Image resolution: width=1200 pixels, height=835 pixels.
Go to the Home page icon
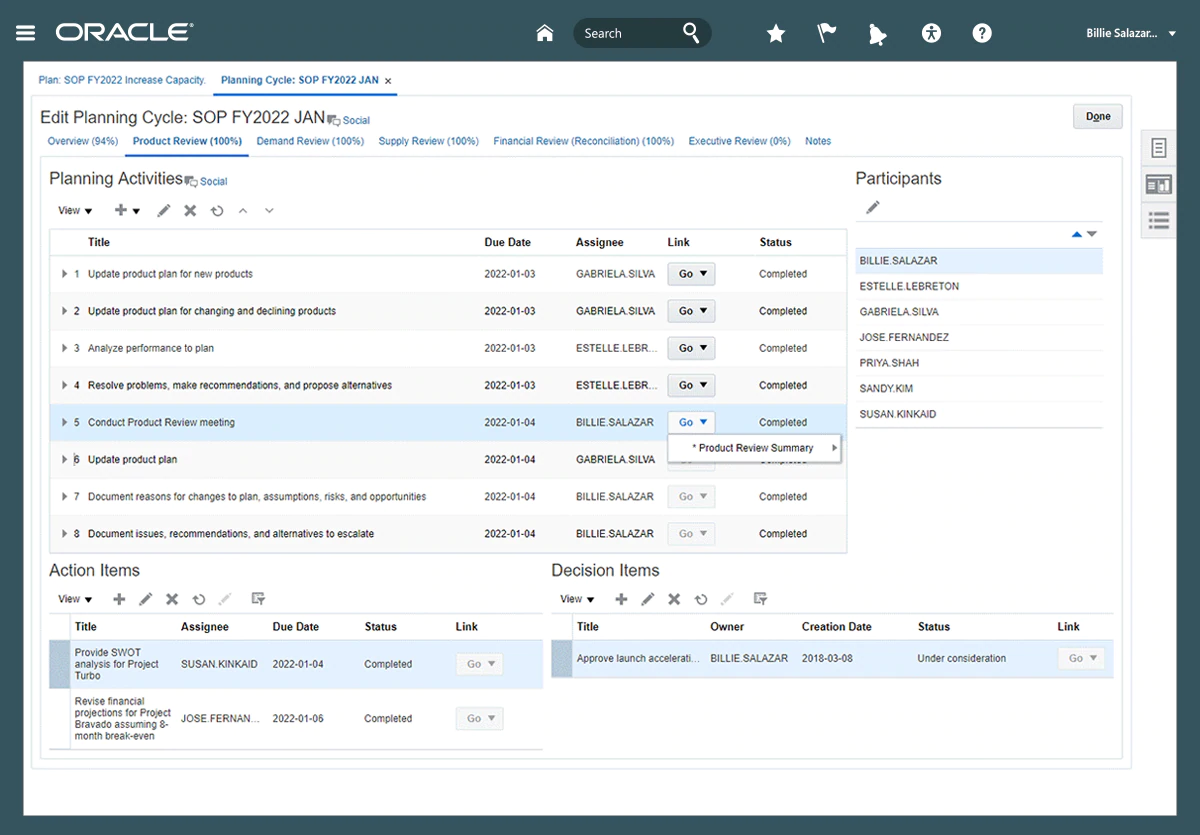coord(545,33)
